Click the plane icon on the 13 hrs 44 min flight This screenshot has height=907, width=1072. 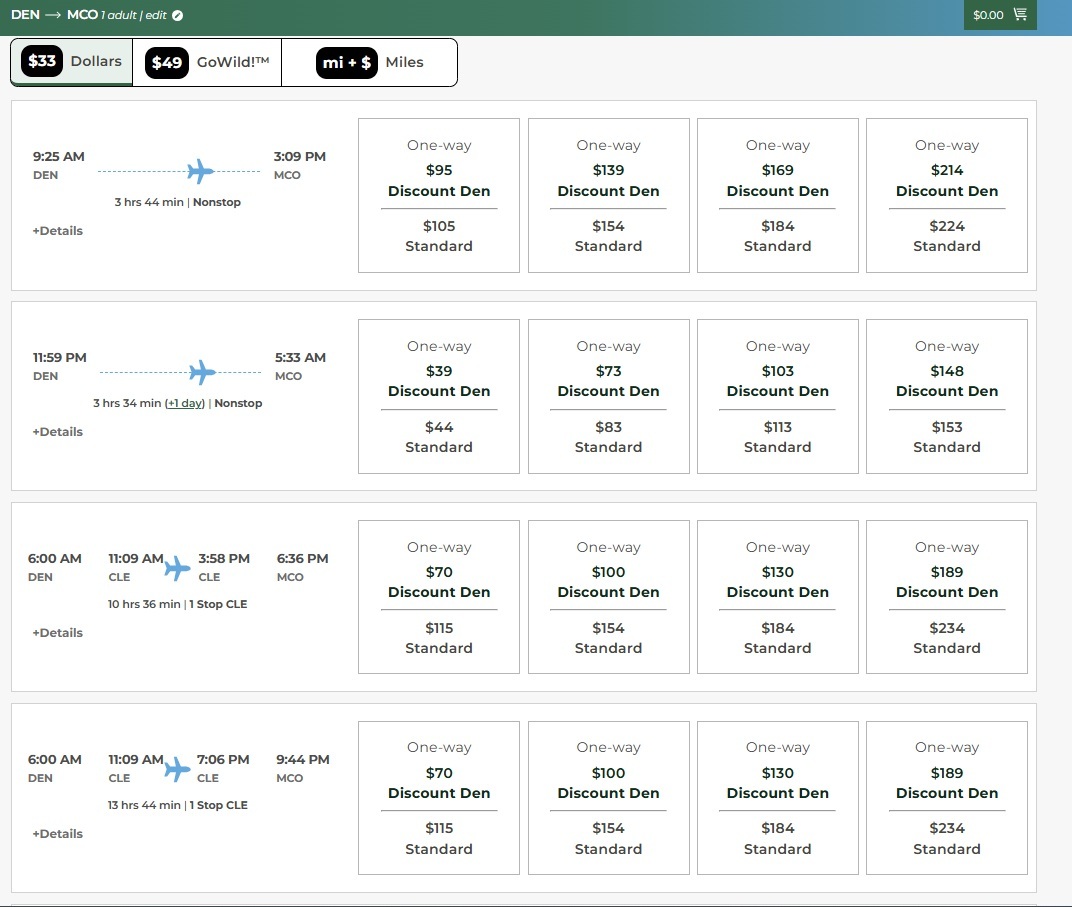177,769
